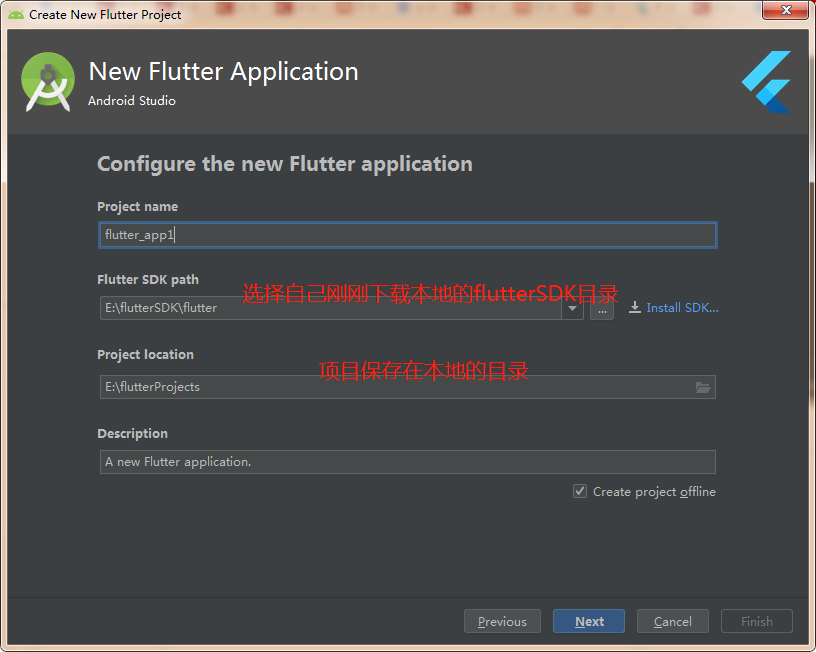Image resolution: width=816 pixels, height=652 pixels.
Task: Click the 'Configure the new Flutter application' heading
Action: [285, 164]
